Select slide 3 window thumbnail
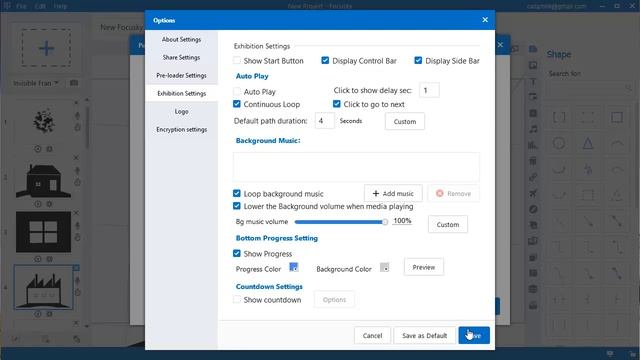The image size is (640, 360). 43,232
